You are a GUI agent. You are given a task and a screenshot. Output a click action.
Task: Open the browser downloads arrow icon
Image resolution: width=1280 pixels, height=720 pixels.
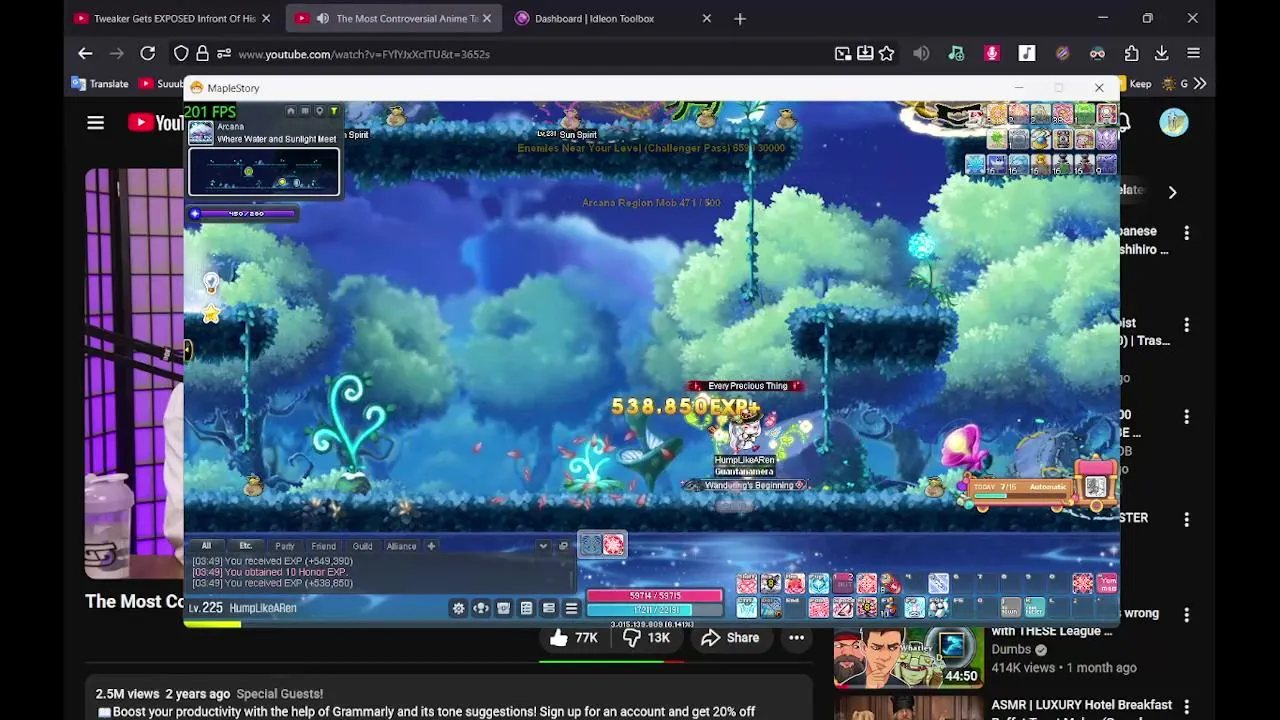click(1161, 53)
